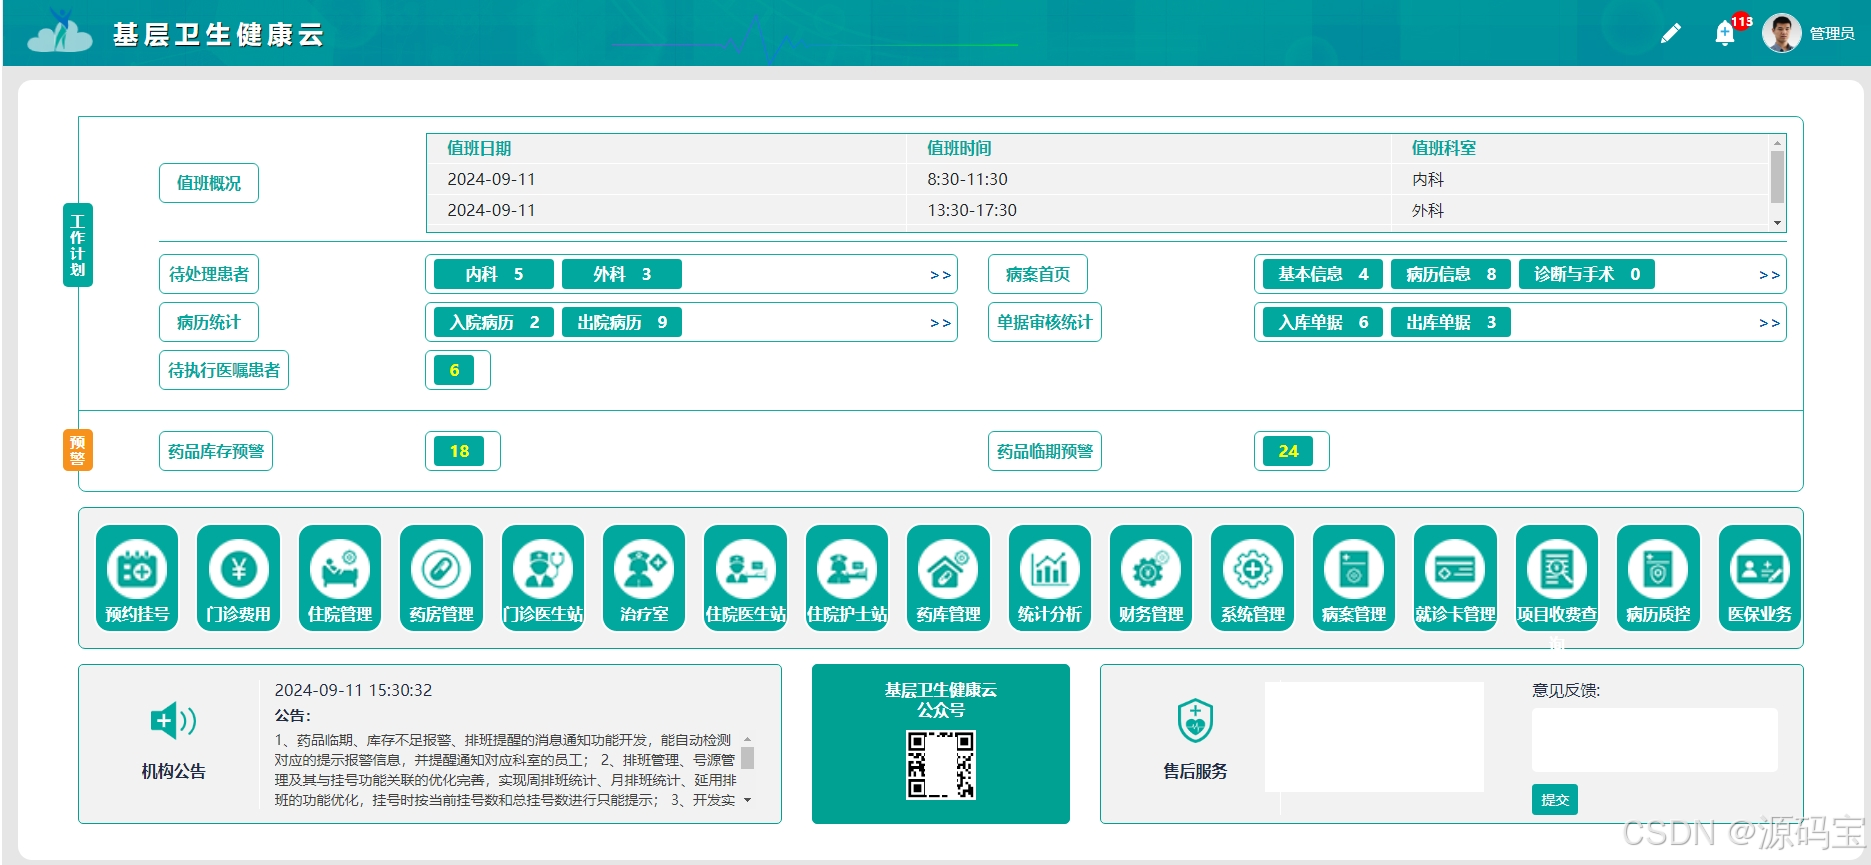The width and height of the screenshot is (1871, 865).
Task: Click the 单据审核统计 button
Action: pyautogui.click(x=1045, y=322)
